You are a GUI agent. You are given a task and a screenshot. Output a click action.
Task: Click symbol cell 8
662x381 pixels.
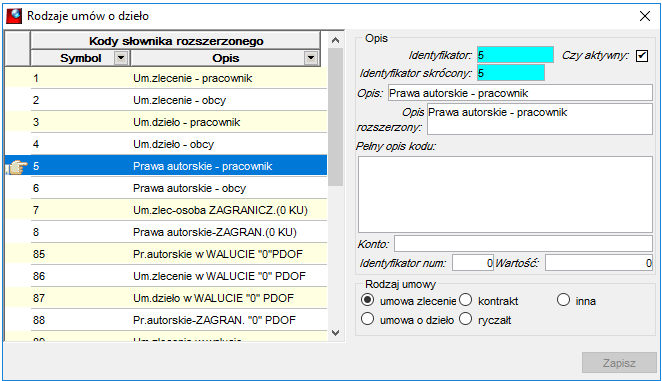80,232
